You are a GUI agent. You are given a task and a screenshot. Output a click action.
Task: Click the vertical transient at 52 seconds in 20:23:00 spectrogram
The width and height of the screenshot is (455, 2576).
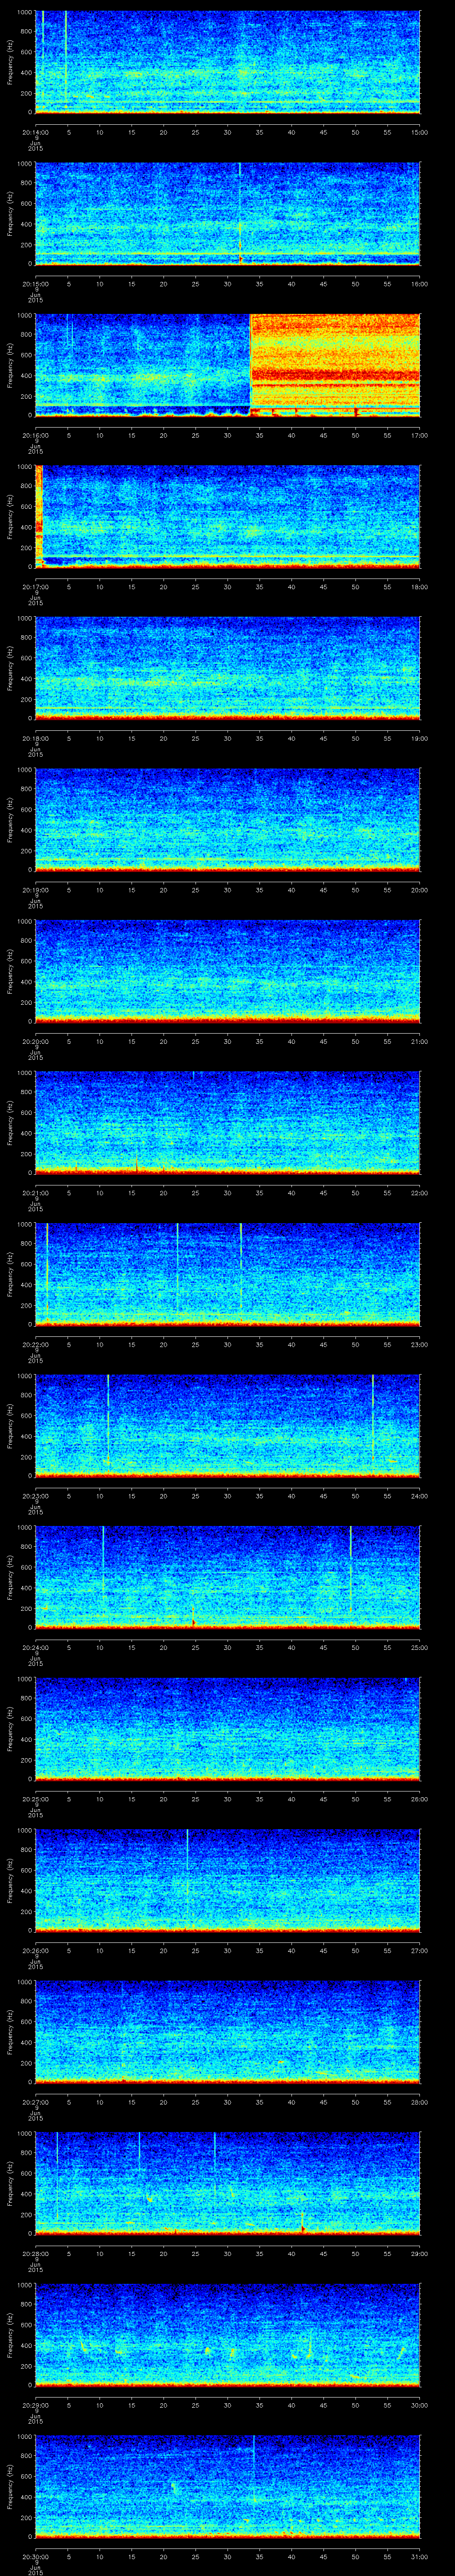(x=372, y=1420)
